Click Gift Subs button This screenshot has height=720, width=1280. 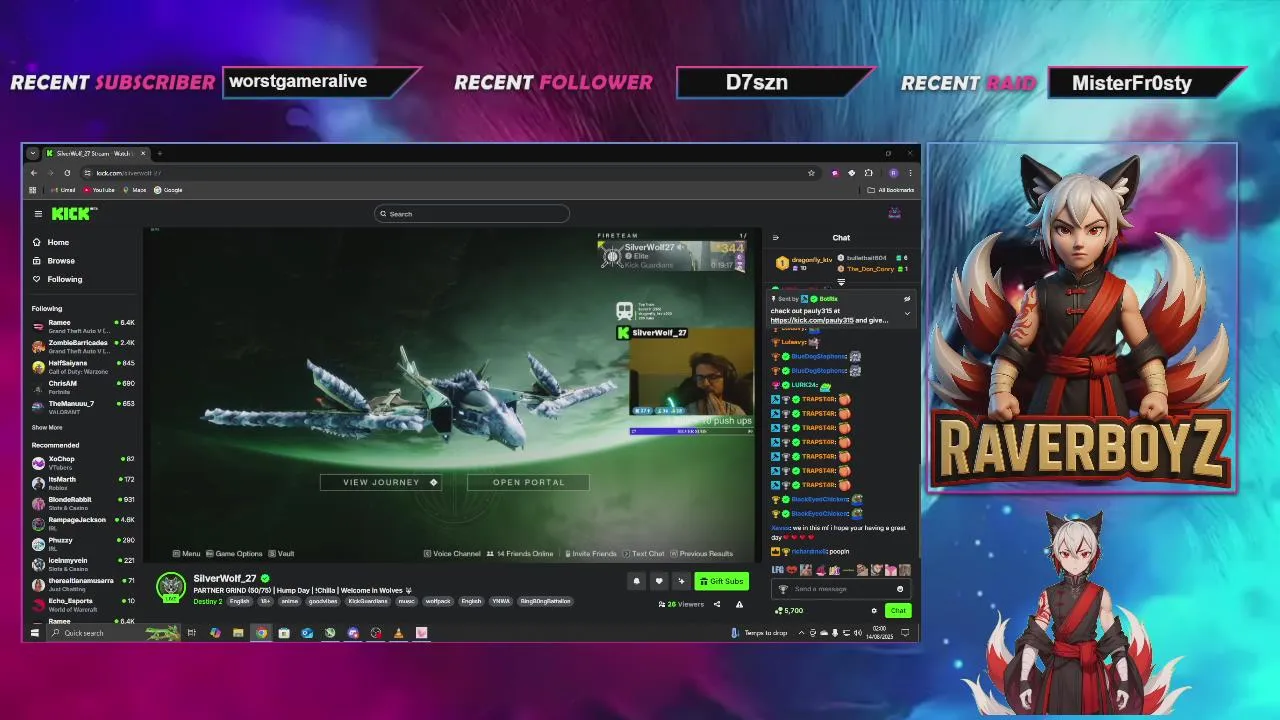(721, 581)
